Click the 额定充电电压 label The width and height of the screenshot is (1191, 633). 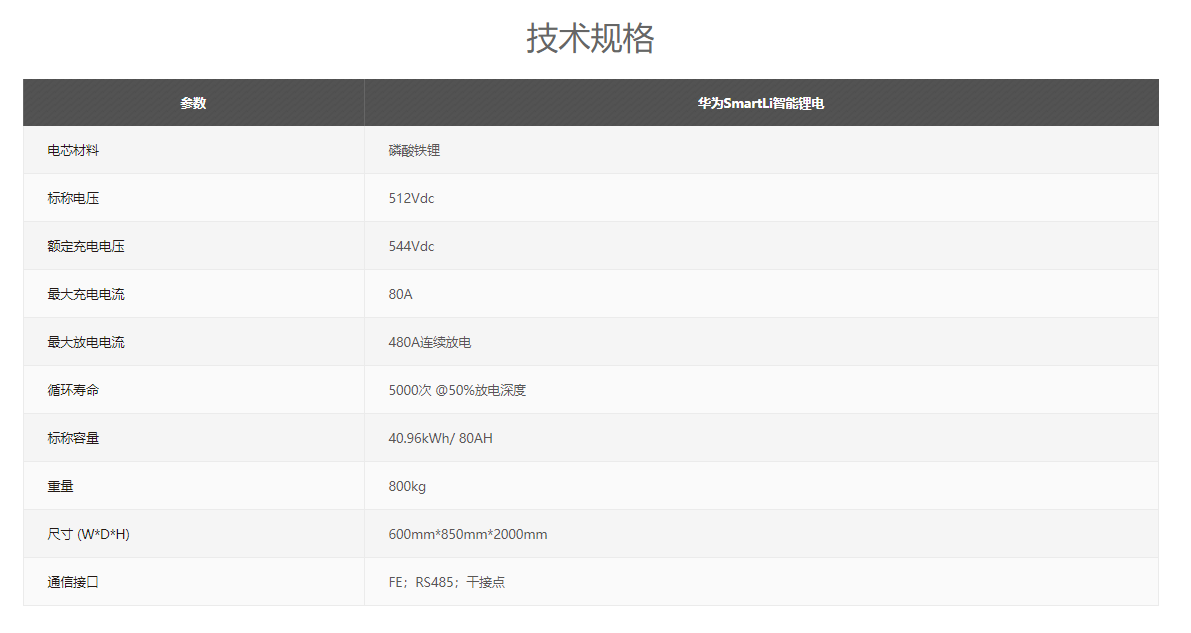(x=86, y=246)
